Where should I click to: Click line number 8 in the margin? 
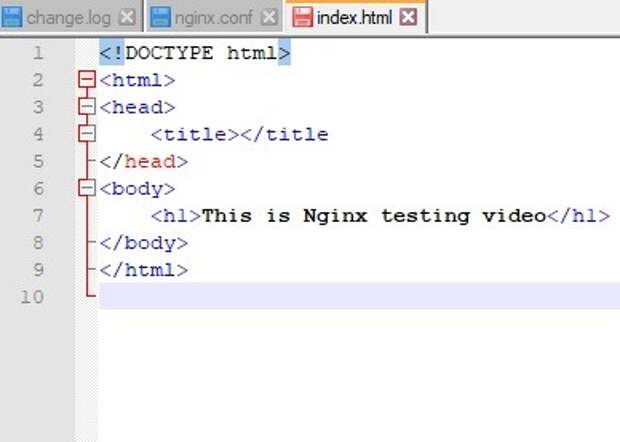[38, 243]
